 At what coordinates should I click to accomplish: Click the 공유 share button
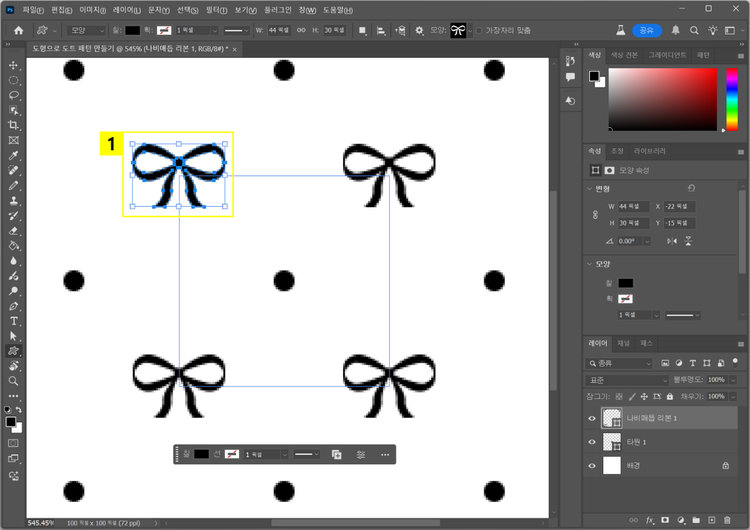click(647, 30)
